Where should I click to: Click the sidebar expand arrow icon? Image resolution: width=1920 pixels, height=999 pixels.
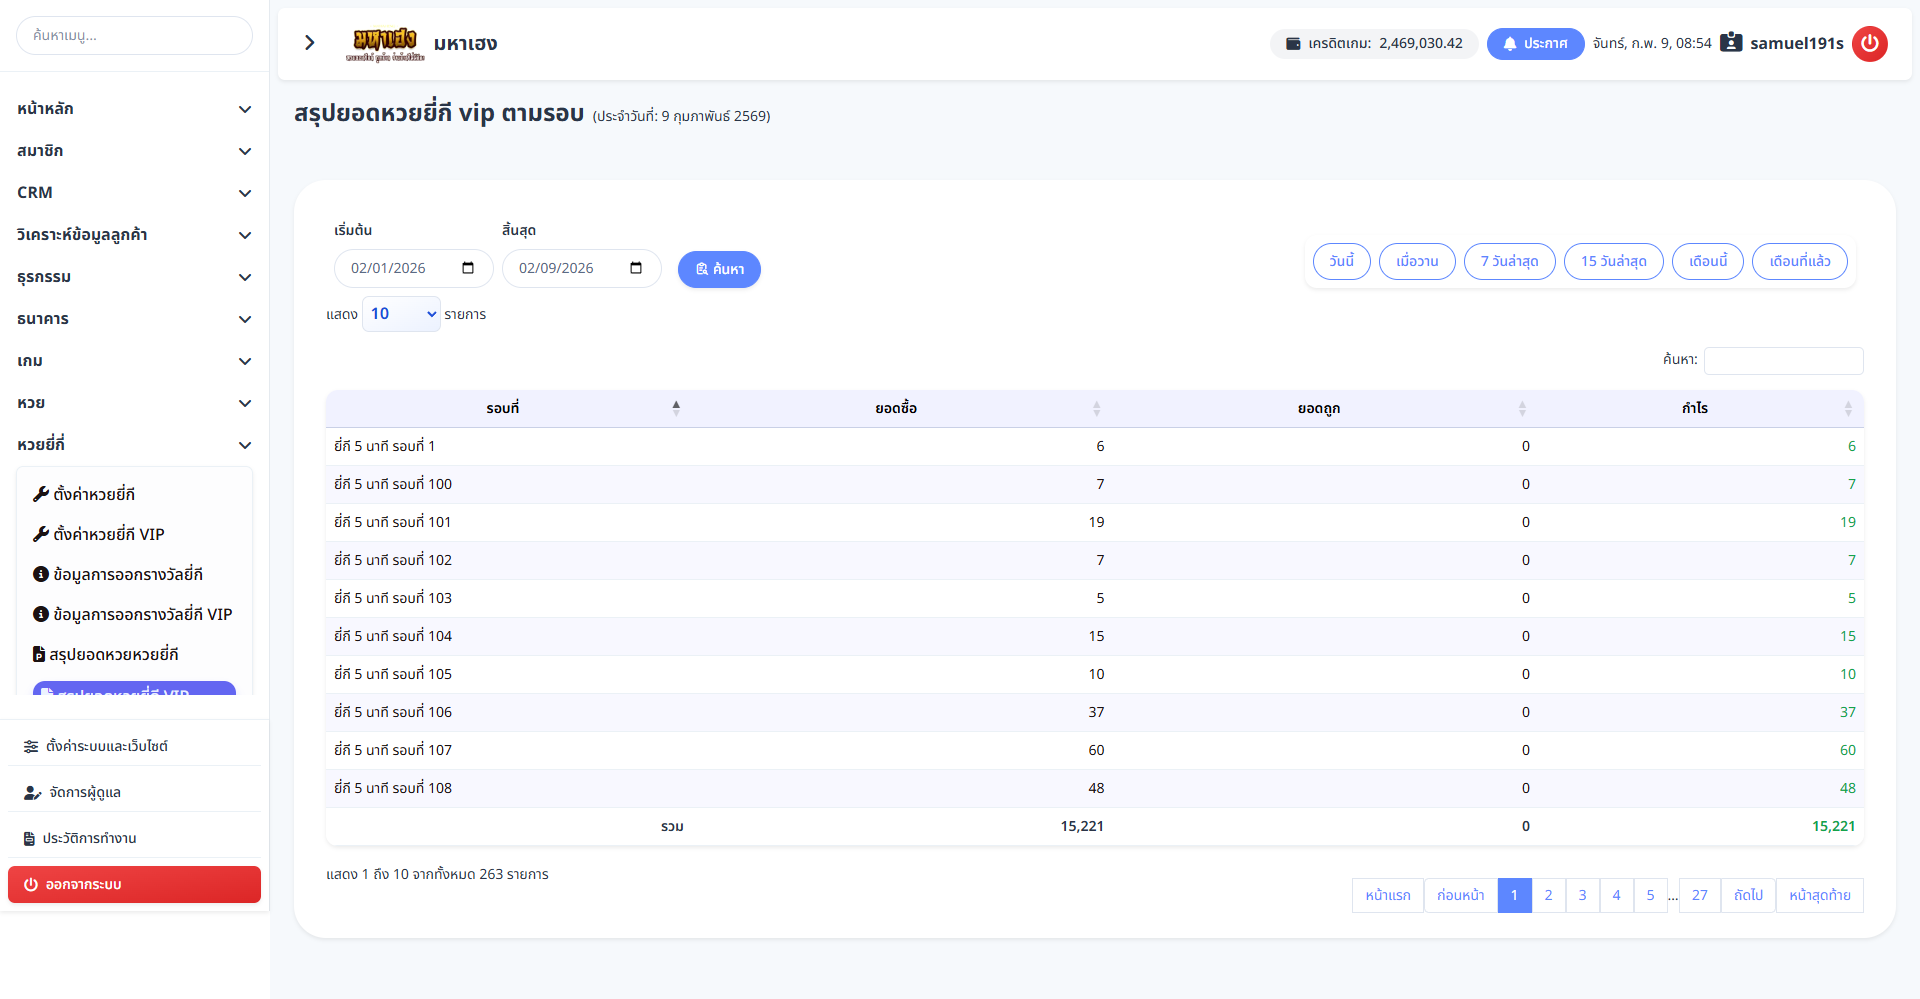(x=310, y=43)
